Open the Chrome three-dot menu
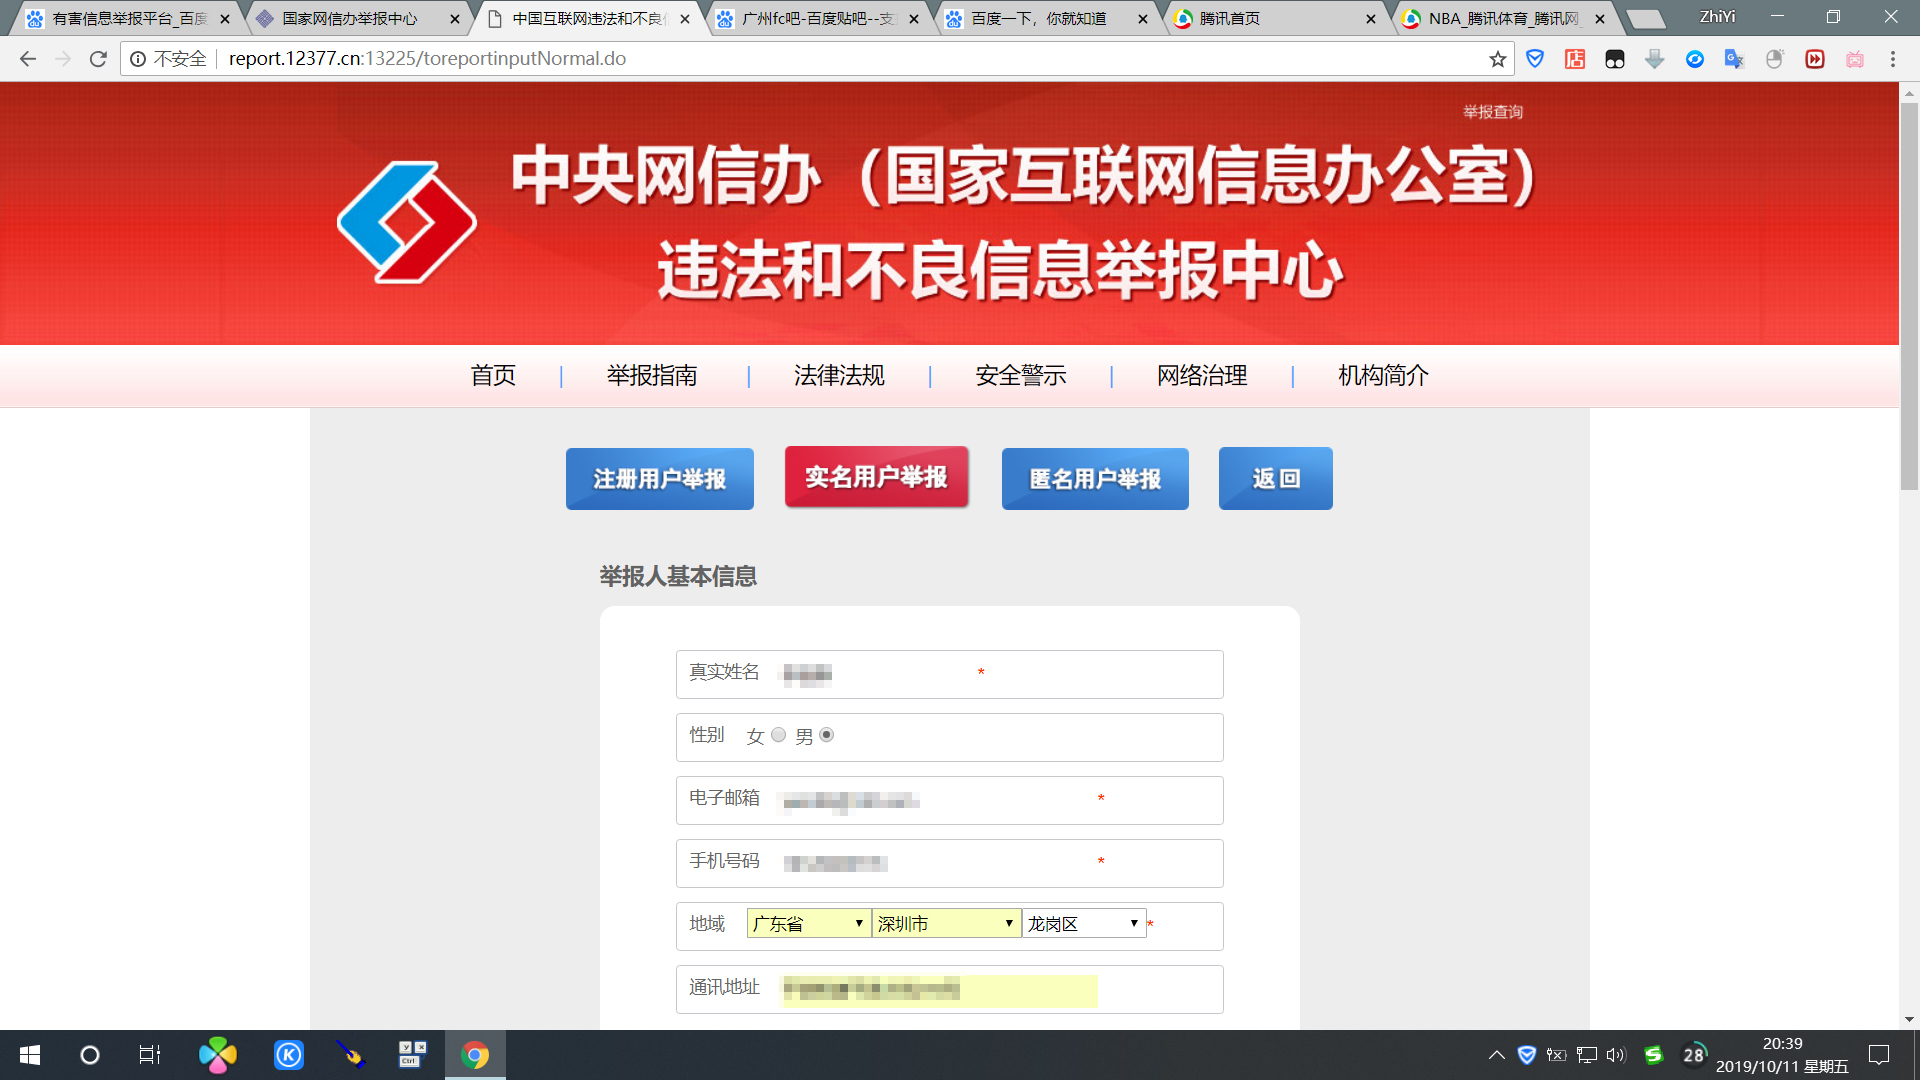Screen dimensions: 1920x1080 (x=1892, y=59)
